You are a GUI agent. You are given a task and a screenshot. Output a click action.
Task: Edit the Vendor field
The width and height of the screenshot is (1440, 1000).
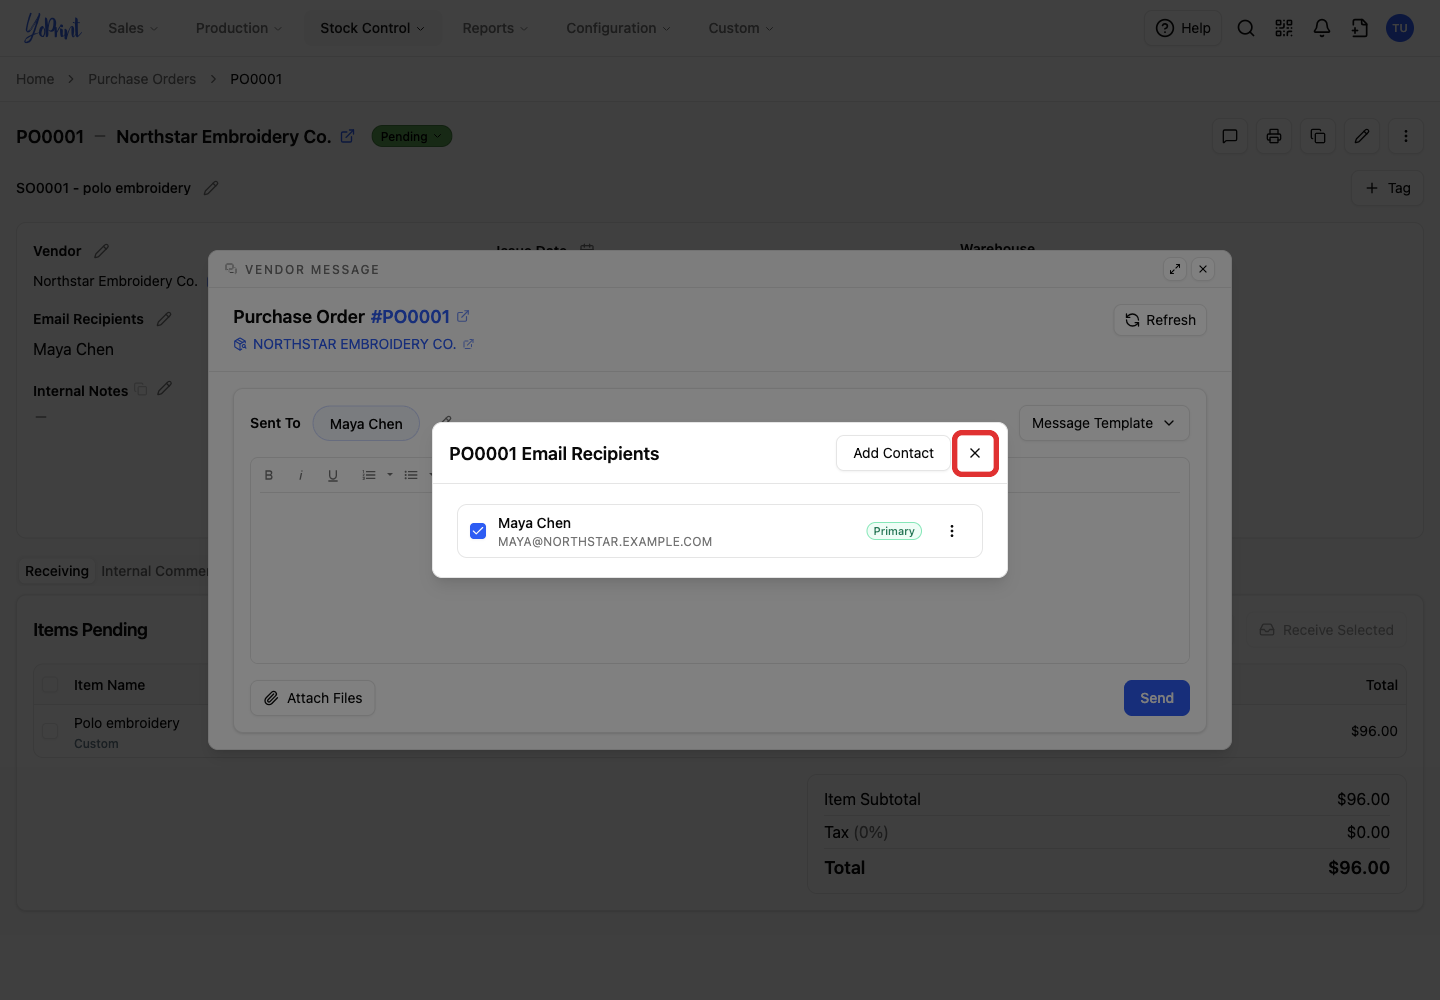pyautogui.click(x=101, y=251)
